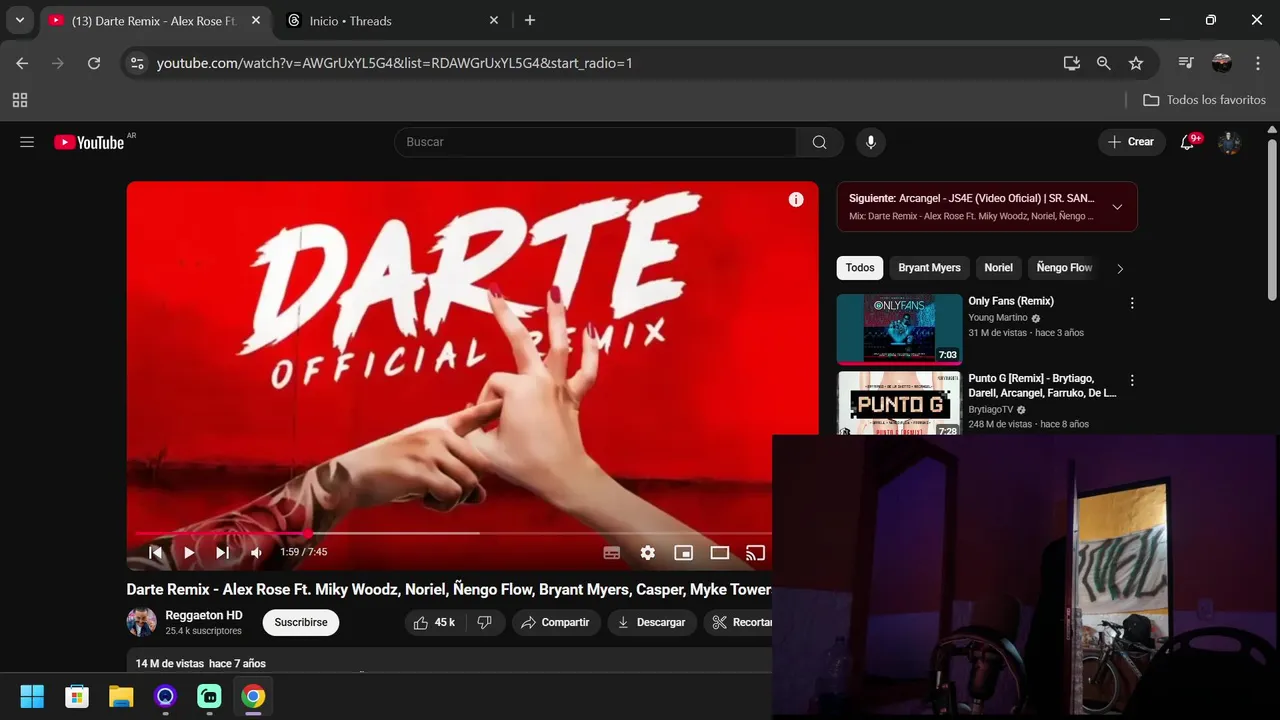Select the Noriel filter chip
The width and height of the screenshot is (1280, 720).
[998, 267]
